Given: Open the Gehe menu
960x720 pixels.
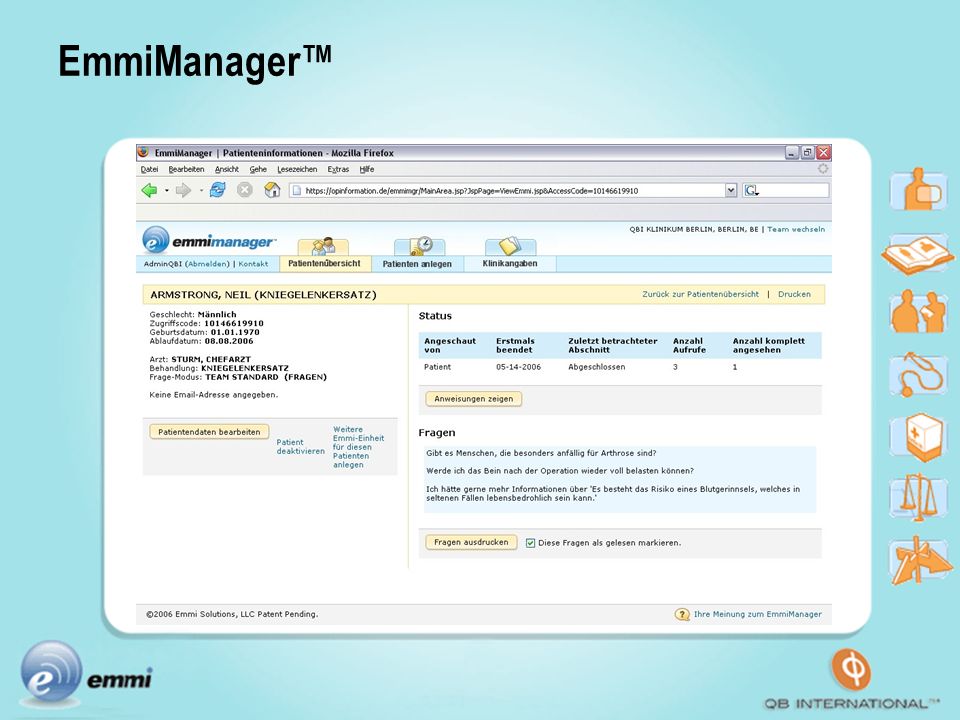Looking at the screenshot, I should pos(258,169).
